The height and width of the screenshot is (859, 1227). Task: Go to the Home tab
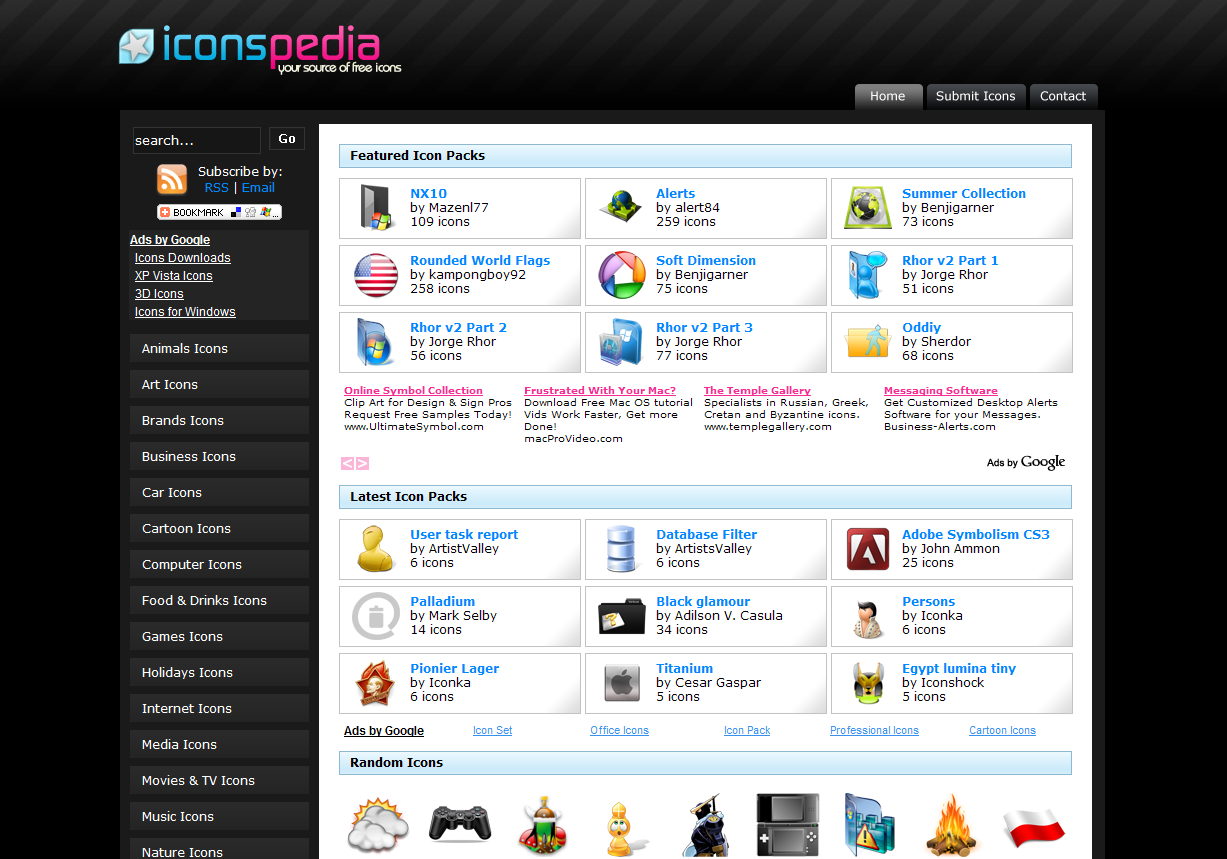(888, 96)
